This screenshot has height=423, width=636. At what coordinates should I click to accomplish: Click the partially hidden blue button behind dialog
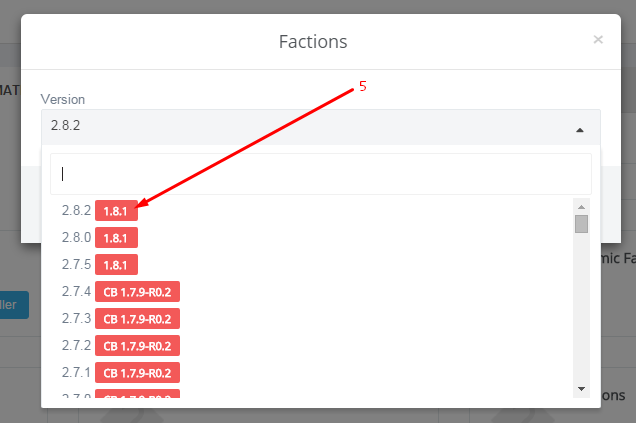point(11,305)
